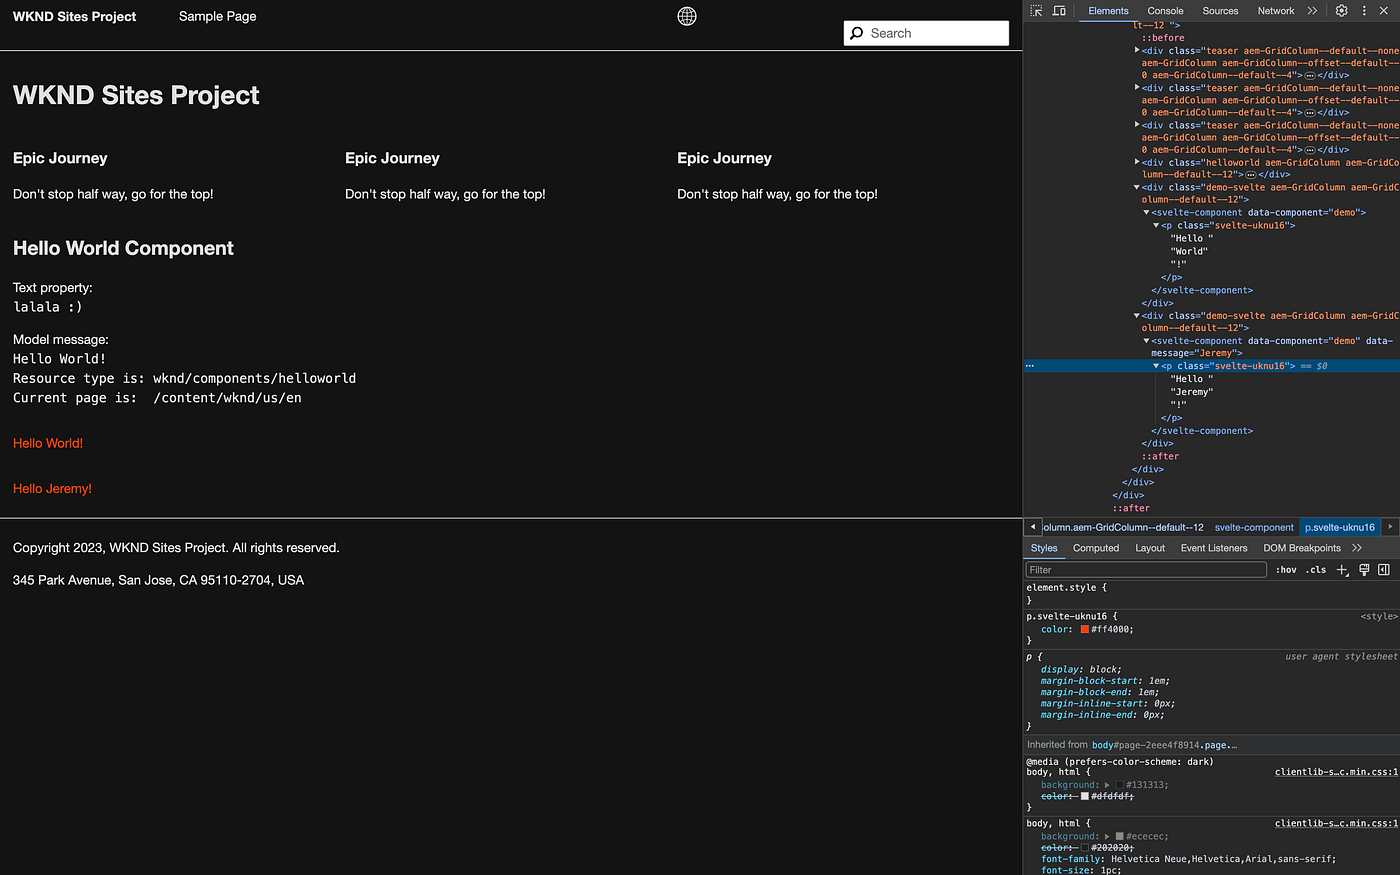
Task: Select the svelte-component breadcrumb
Action: 1254,527
